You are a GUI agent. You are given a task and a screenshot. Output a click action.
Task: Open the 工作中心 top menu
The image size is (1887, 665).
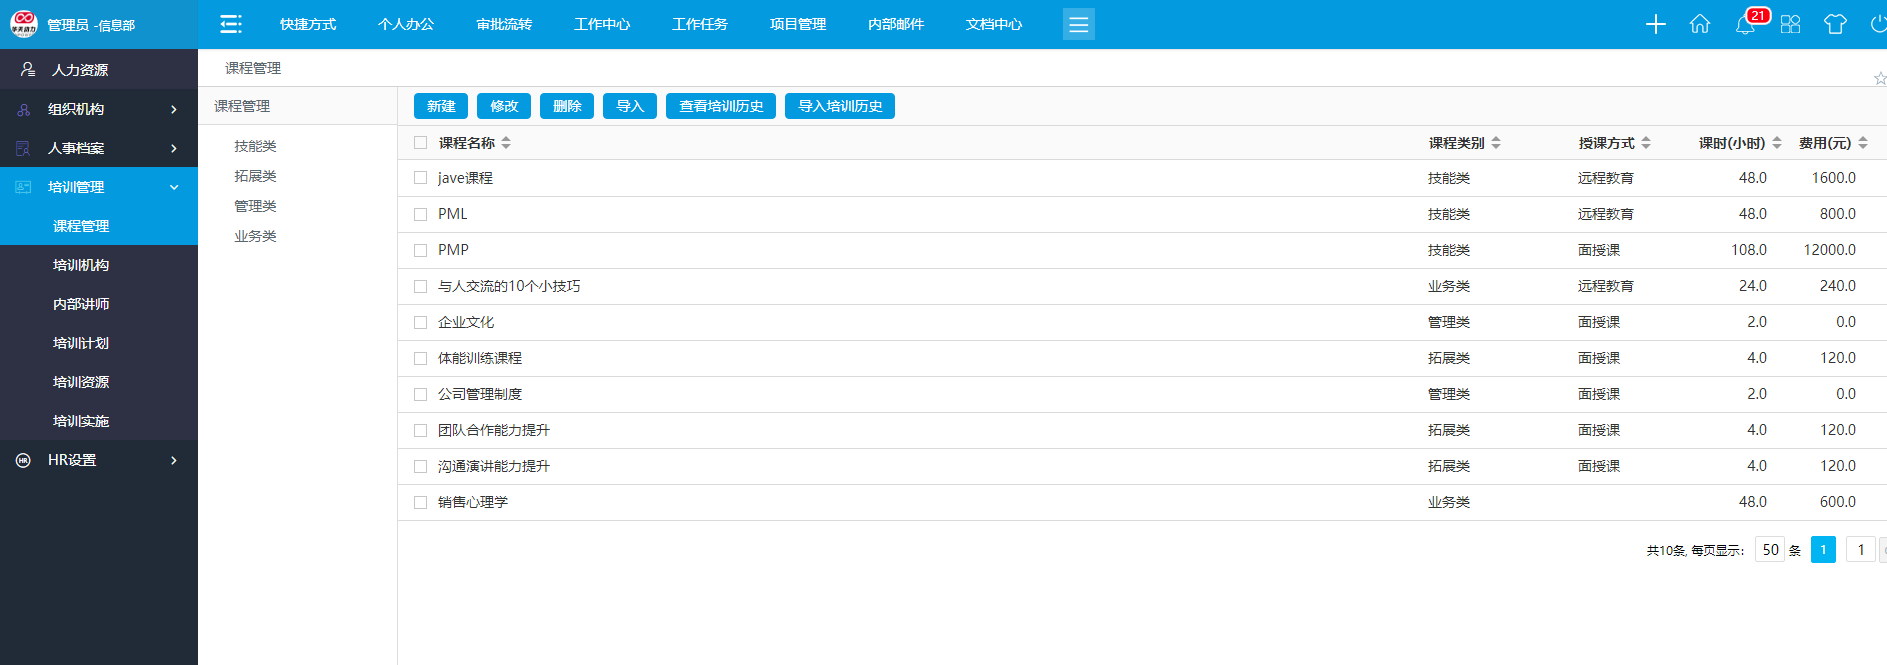[x=602, y=24]
